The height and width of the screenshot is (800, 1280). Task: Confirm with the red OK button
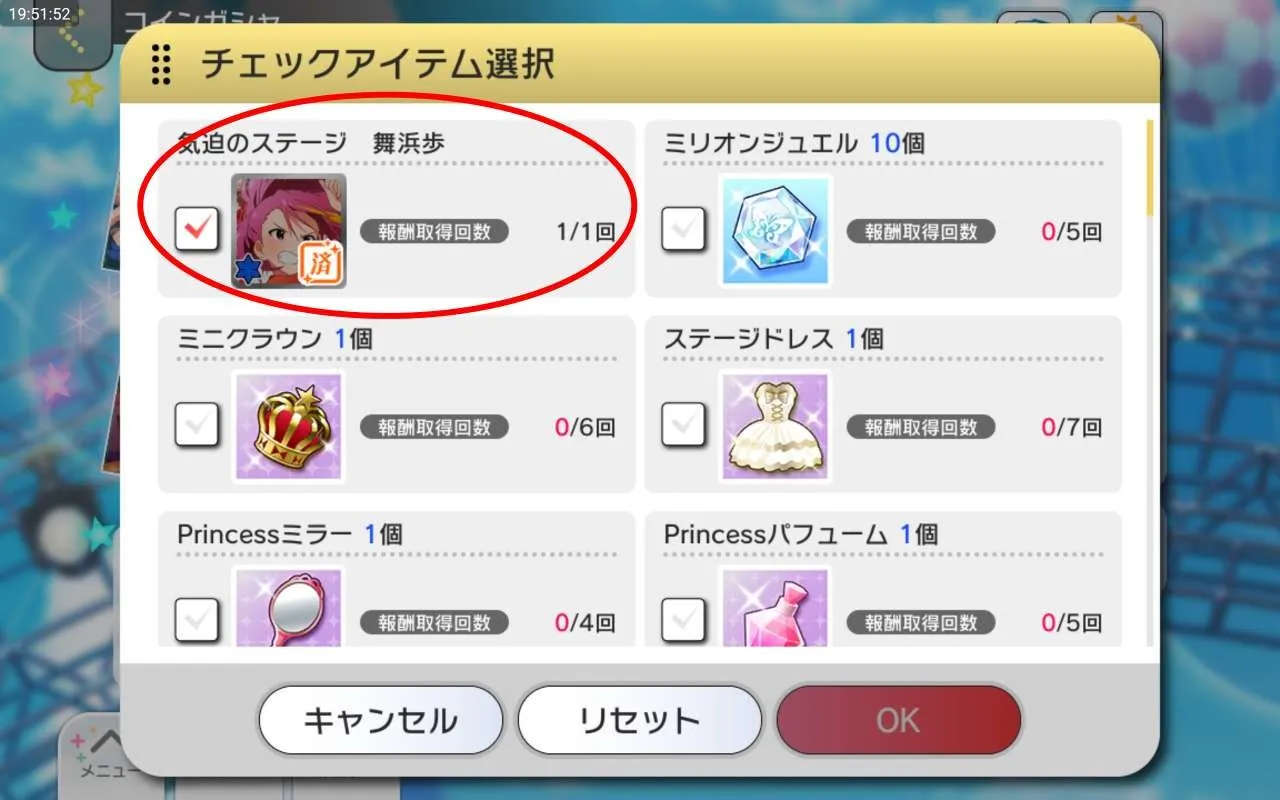pyautogui.click(x=898, y=720)
